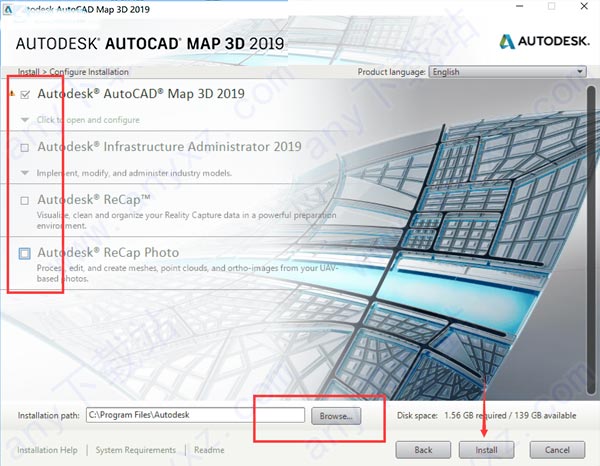
Task: Tick the Autodesk ReCap Photo checkbox
Action: [x=24, y=253]
